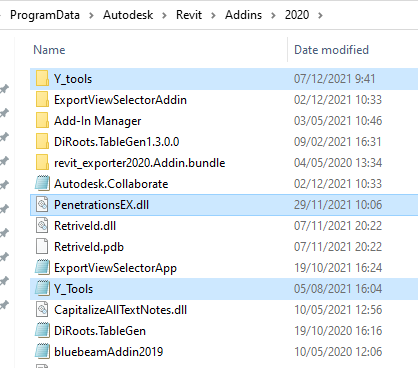Viewport: 418px width, 368px height.
Task: Select the Y_tools folder icon
Action: coord(42,79)
